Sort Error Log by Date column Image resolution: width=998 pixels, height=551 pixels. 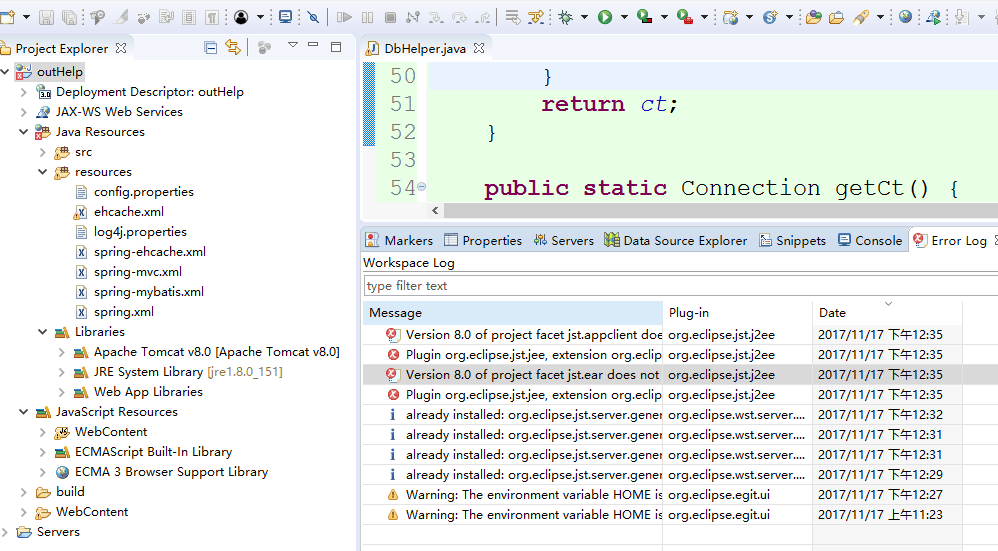point(887,312)
